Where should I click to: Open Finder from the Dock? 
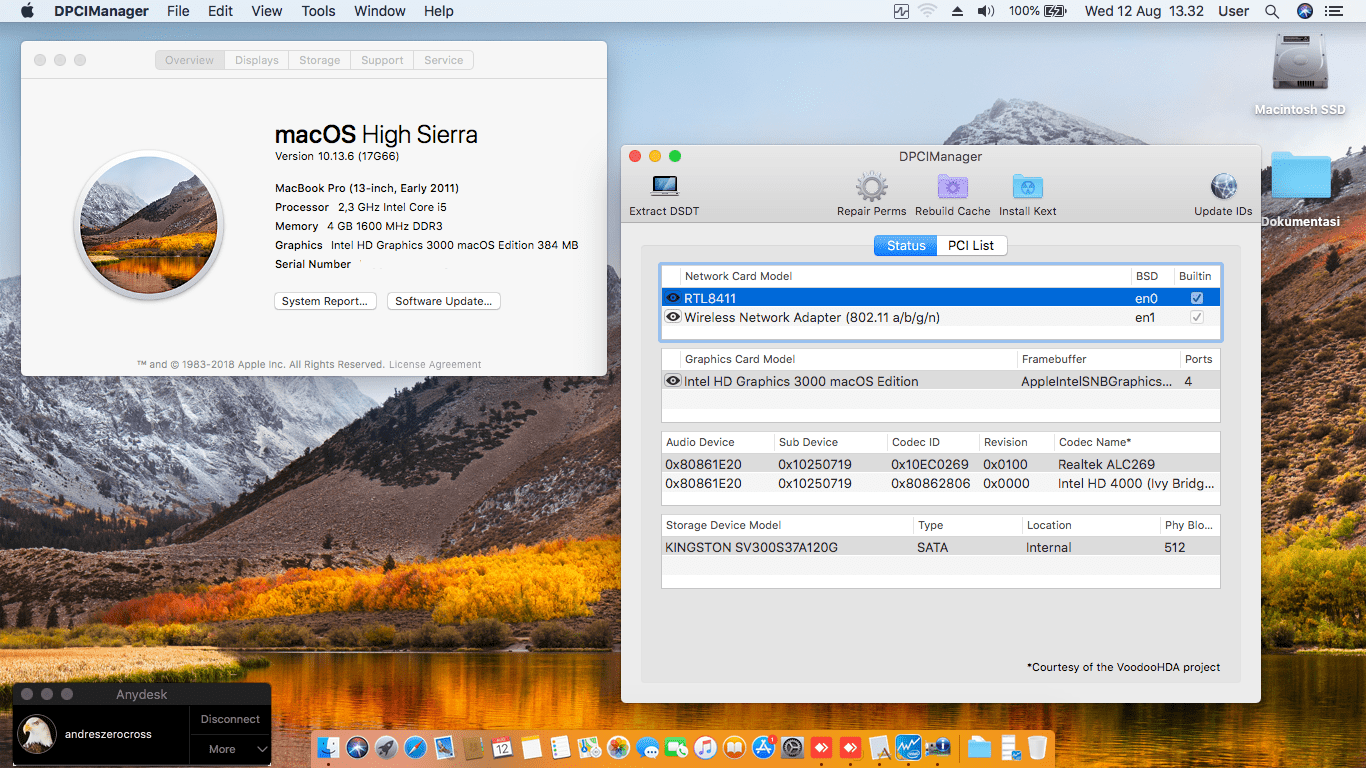click(x=329, y=747)
